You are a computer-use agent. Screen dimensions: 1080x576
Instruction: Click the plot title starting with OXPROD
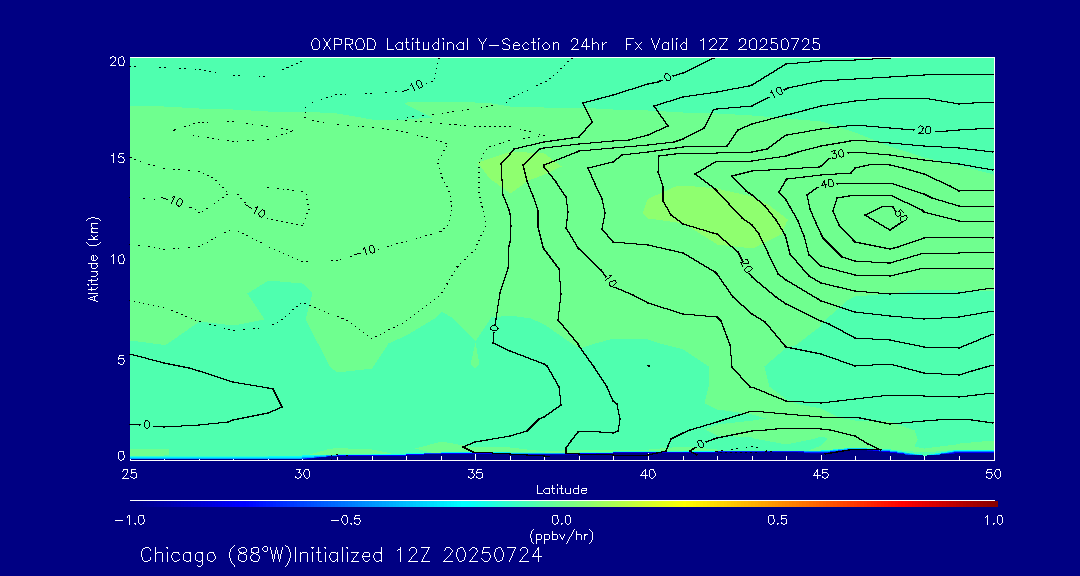point(566,44)
